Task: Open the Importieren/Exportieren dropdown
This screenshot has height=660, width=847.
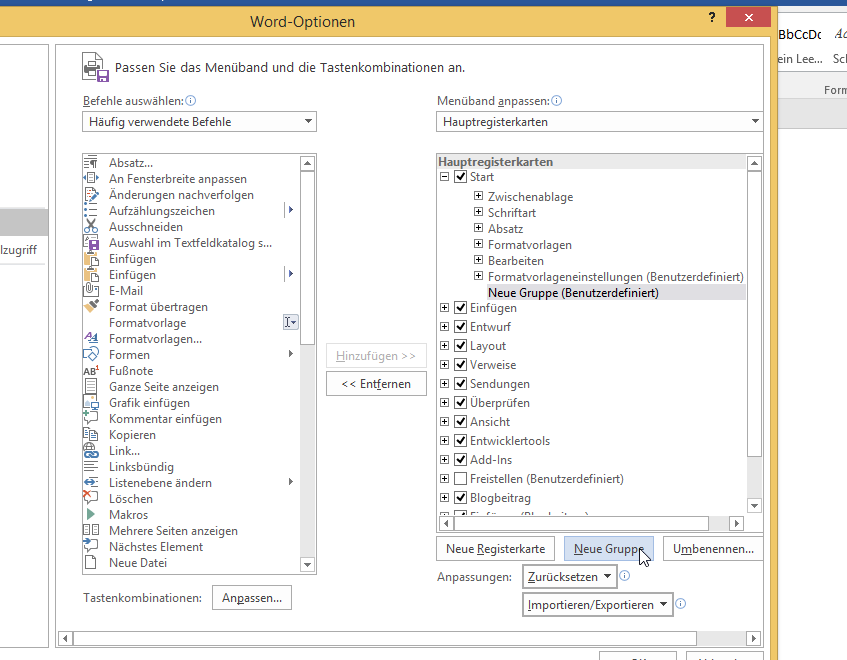Action: point(597,605)
